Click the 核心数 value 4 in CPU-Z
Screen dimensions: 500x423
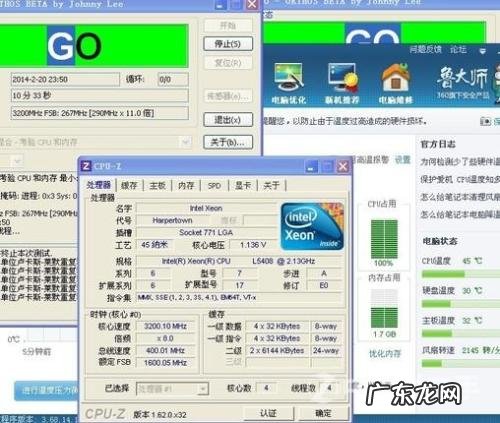click(x=266, y=388)
